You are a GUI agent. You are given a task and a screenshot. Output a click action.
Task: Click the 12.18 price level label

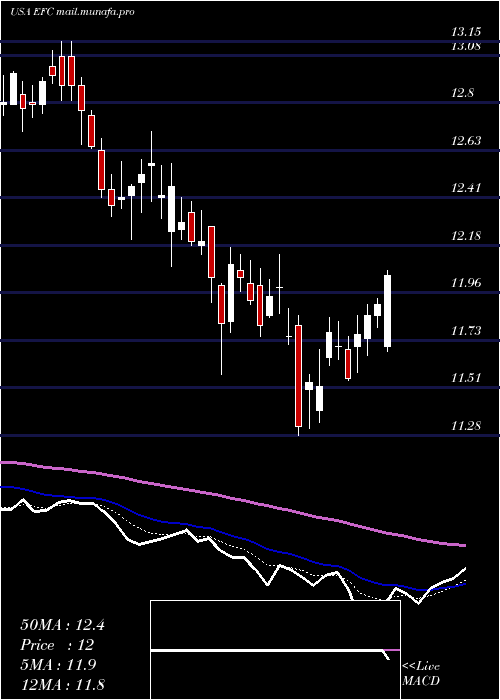(x=466, y=236)
